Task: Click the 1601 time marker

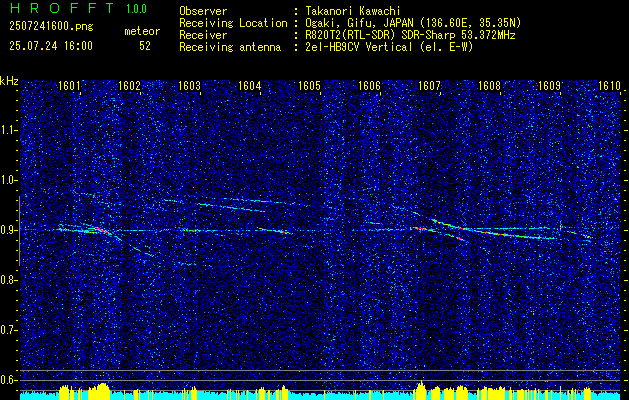Action: pyautogui.click(x=69, y=86)
